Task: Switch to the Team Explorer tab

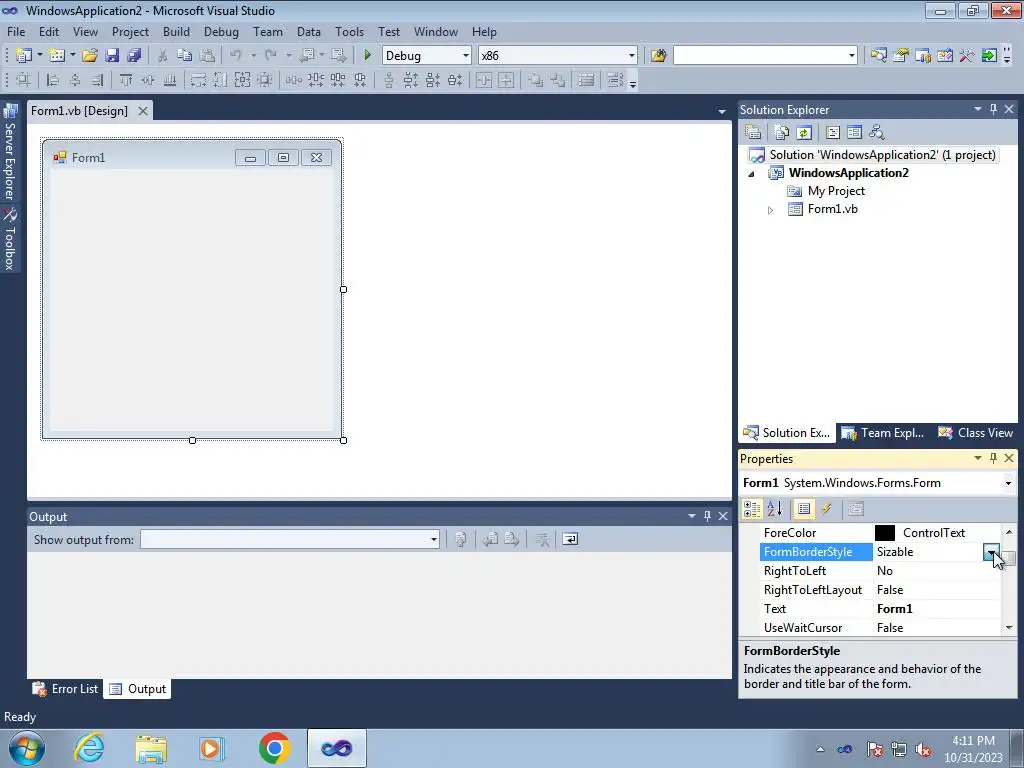Action: pos(883,433)
